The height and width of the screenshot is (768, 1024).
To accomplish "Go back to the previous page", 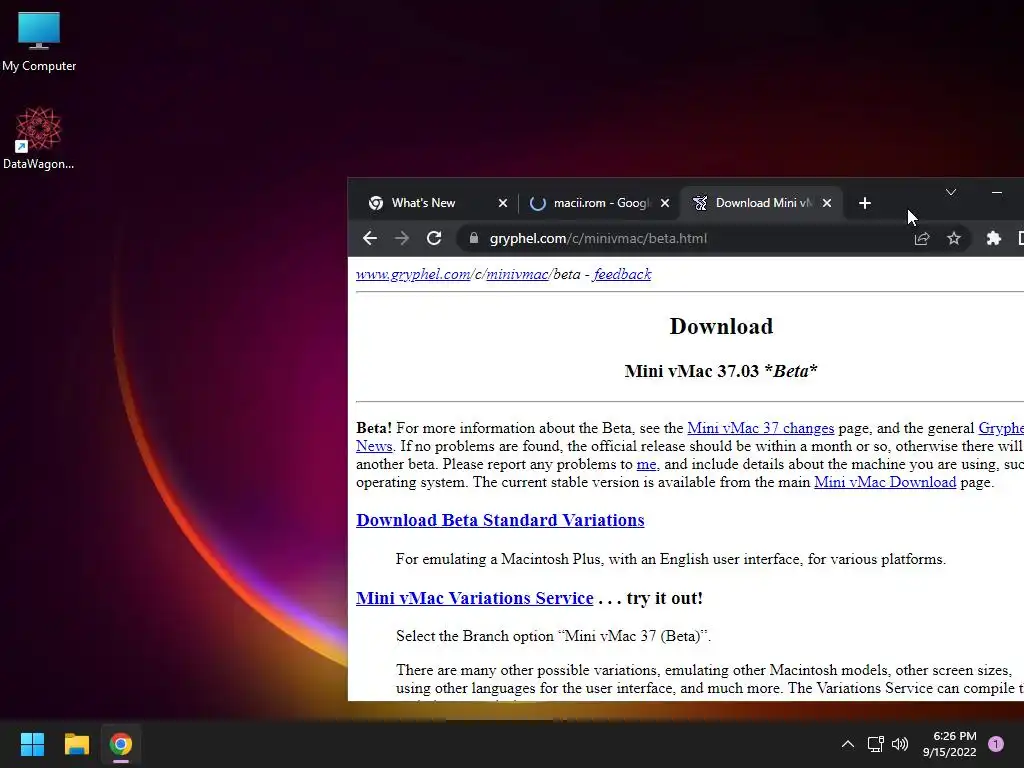I will click(370, 238).
